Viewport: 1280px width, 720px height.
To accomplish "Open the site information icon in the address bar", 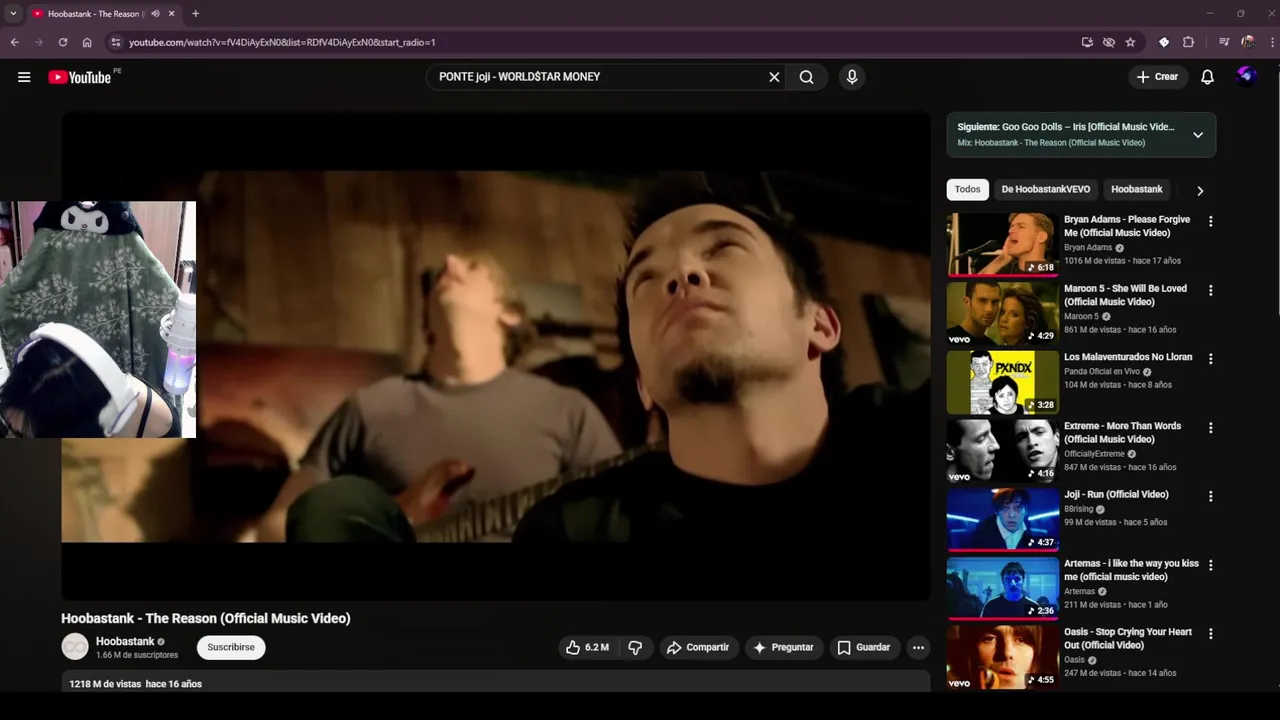I will 116,42.
